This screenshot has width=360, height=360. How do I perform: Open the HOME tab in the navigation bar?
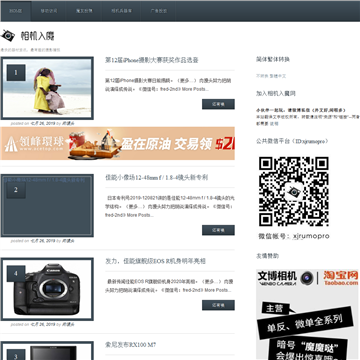coord(16,11)
